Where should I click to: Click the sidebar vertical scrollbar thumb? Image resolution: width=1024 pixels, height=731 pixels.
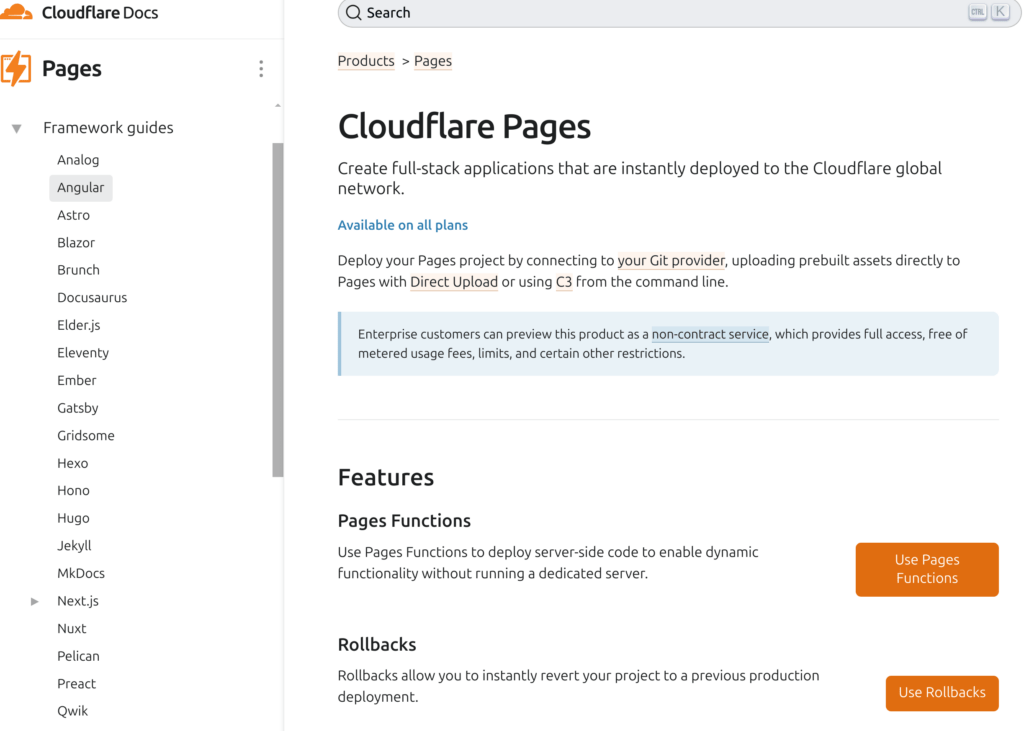[278, 310]
